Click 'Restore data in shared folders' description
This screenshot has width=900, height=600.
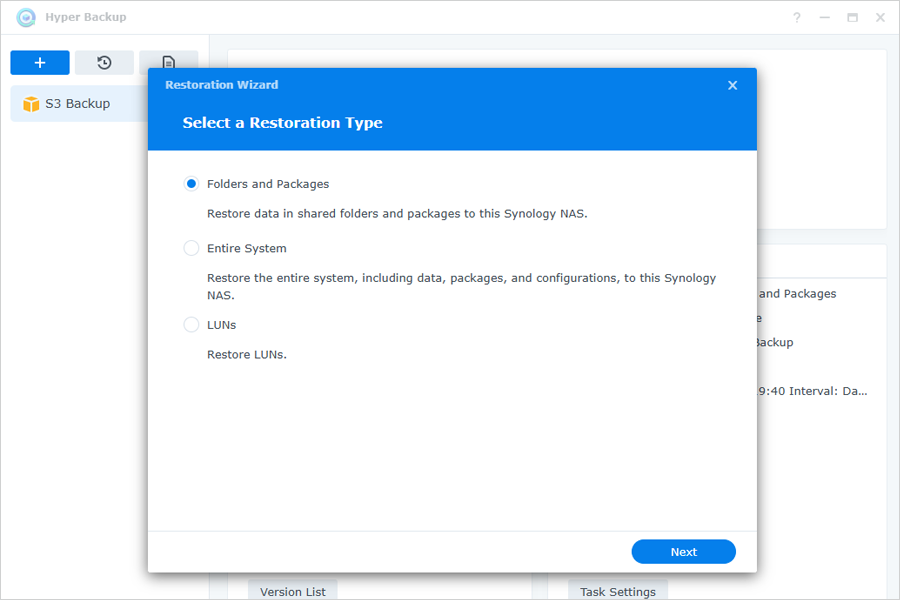(397, 214)
